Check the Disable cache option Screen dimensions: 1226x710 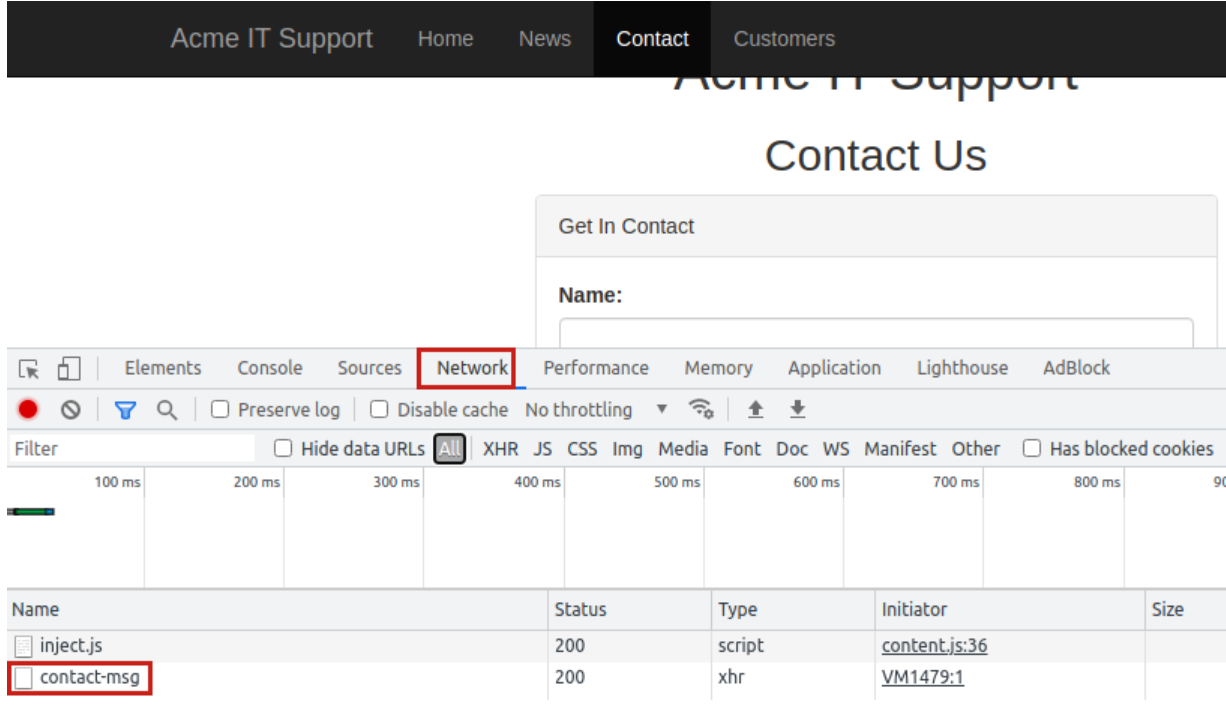pos(380,410)
